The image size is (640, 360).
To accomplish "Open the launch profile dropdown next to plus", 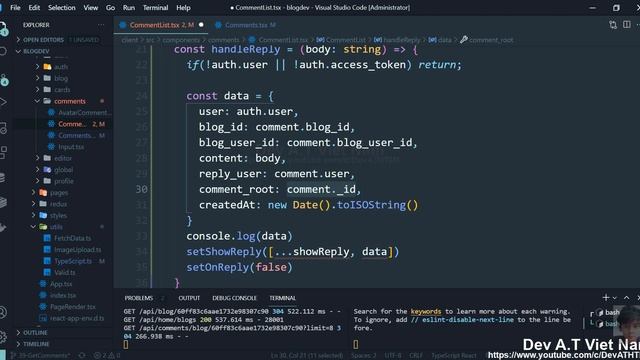I will click(x=615, y=298).
